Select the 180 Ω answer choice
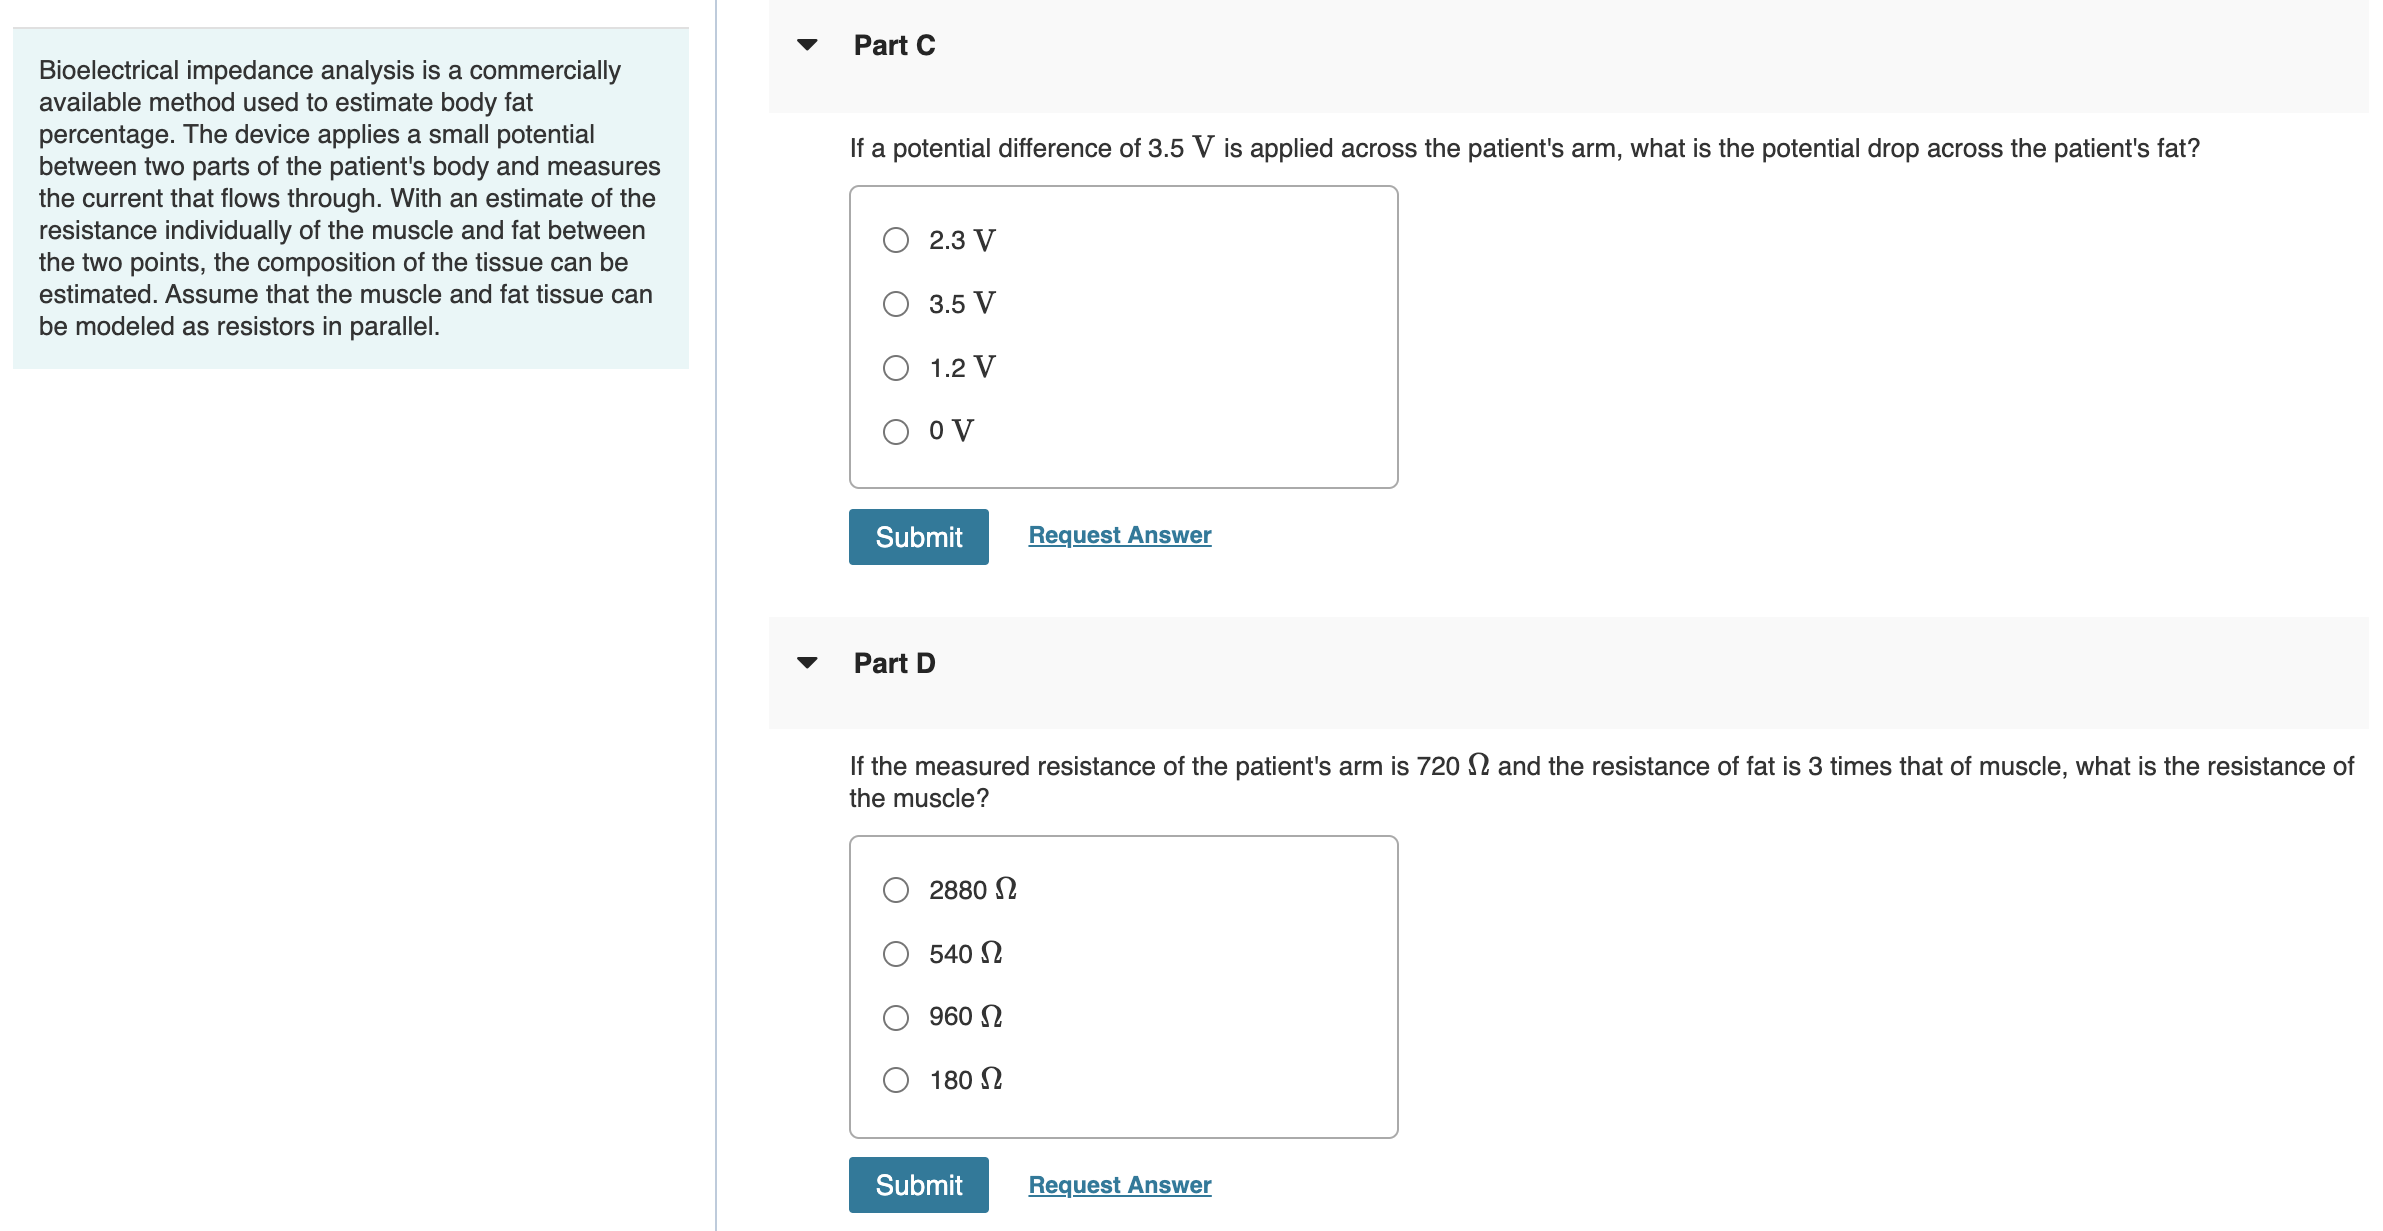 coord(896,1080)
